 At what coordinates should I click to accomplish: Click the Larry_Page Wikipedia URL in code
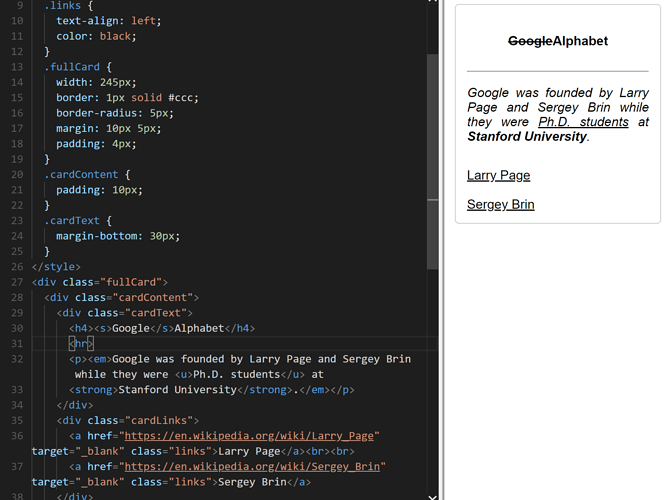click(x=249, y=436)
